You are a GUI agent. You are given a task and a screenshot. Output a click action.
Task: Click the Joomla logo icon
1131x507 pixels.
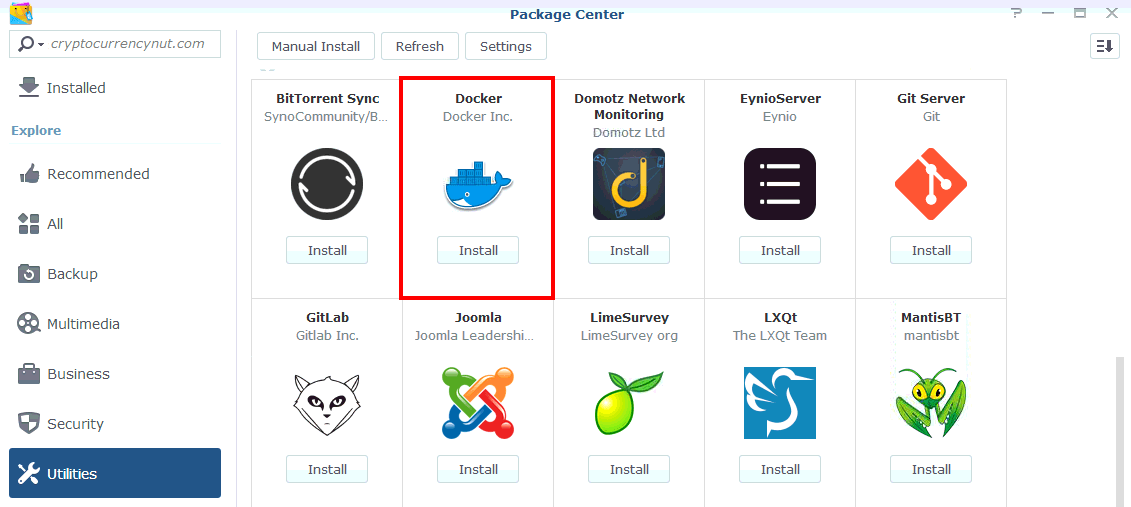click(x=478, y=402)
